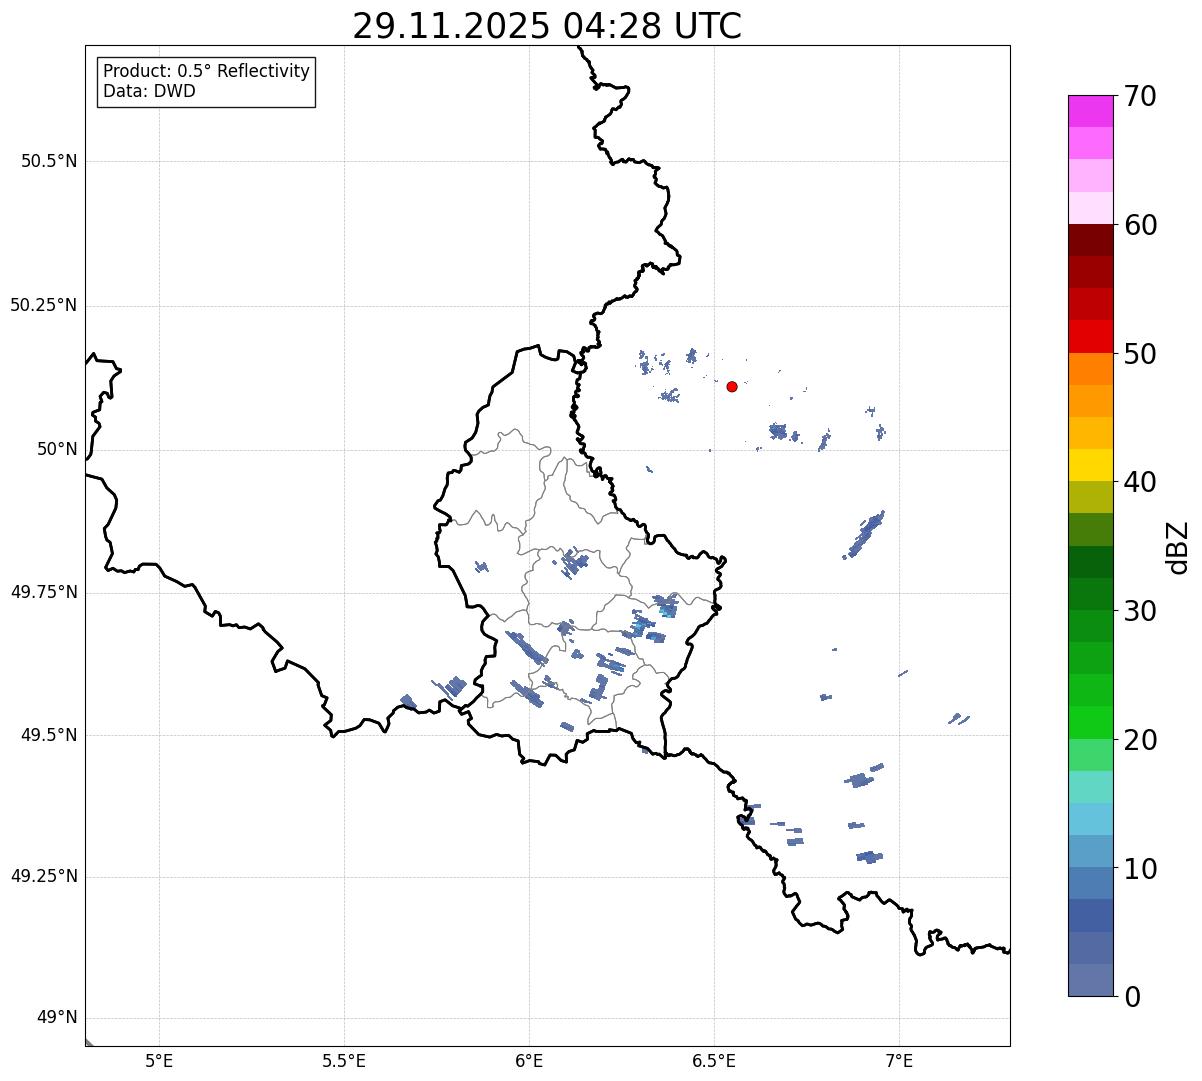
Task: Click the 20 colorbar tick label
Action: [1140, 740]
